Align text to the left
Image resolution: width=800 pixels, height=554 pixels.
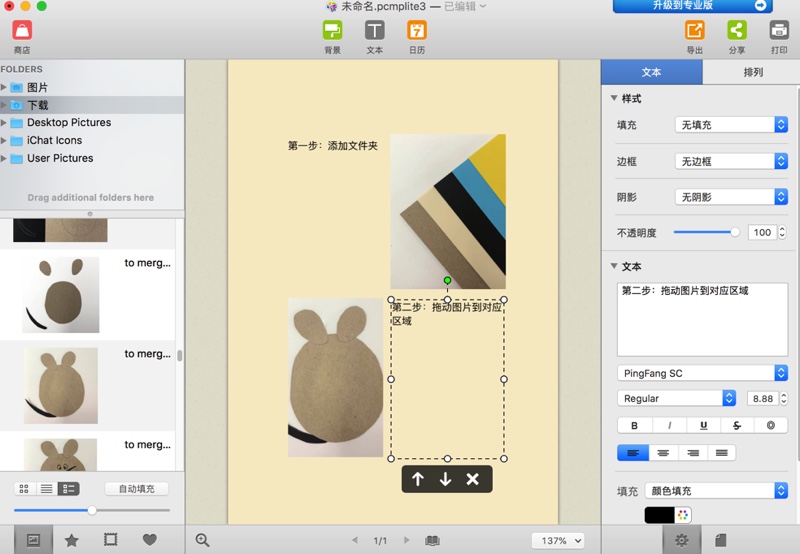click(x=633, y=452)
